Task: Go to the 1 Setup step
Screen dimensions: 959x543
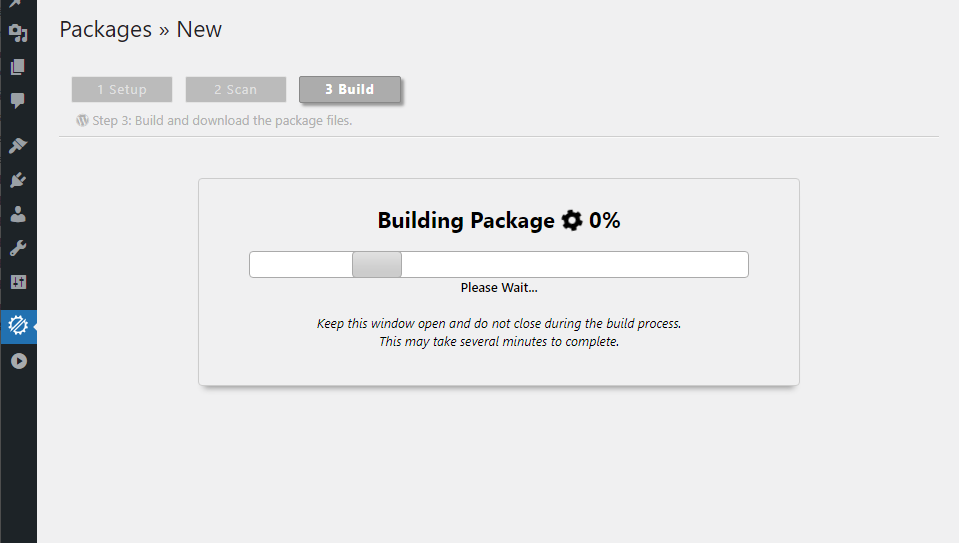Action: (x=122, y=89)
